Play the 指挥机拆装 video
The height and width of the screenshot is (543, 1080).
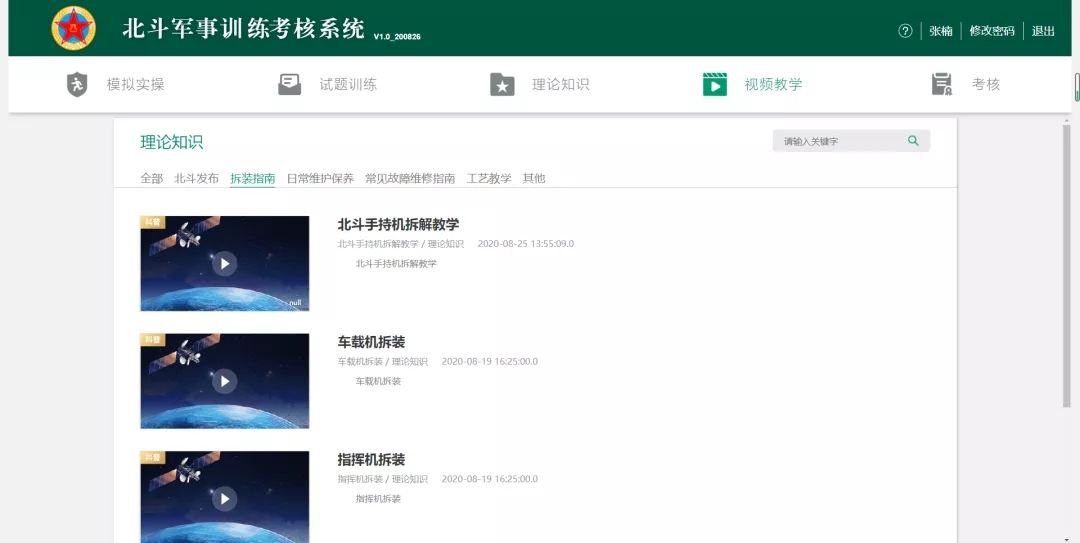pos(225,497)
